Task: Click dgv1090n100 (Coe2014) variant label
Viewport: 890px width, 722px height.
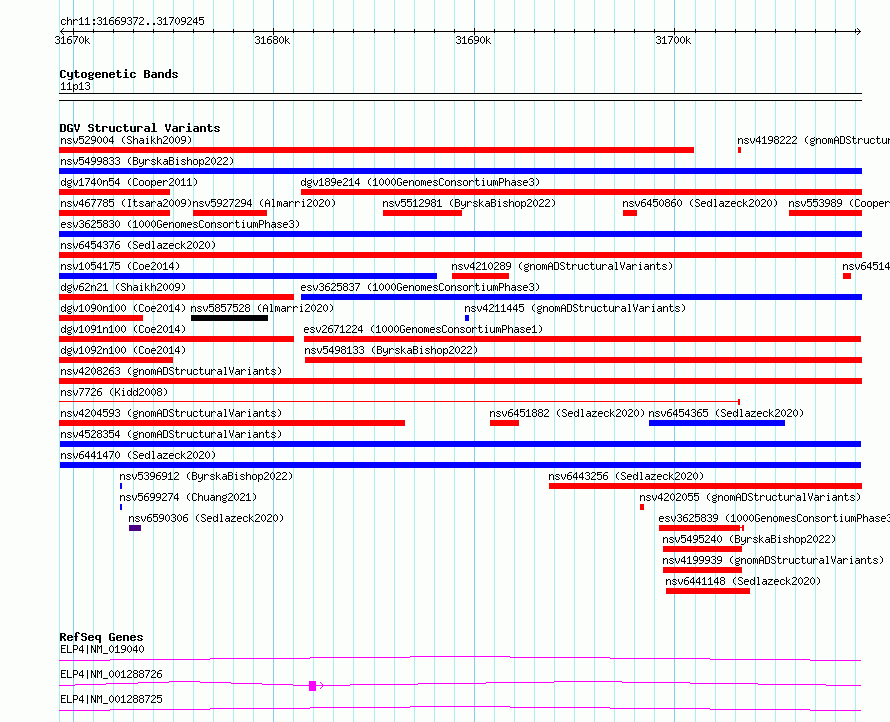Action: [x=123, y=308]
